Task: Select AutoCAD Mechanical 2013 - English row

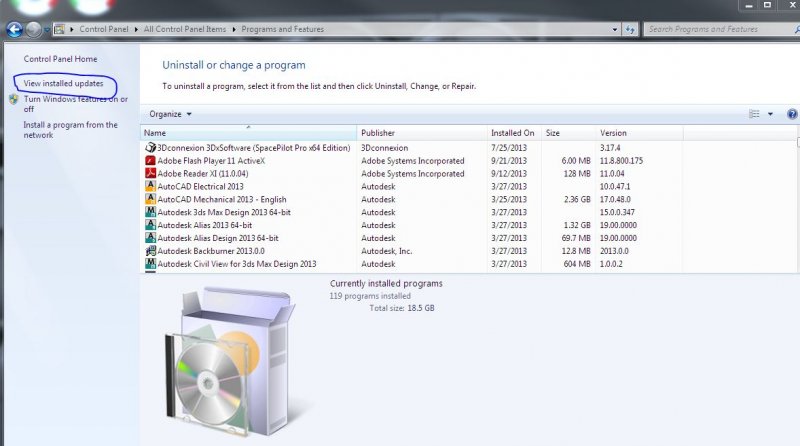Action: coord(222,199)
